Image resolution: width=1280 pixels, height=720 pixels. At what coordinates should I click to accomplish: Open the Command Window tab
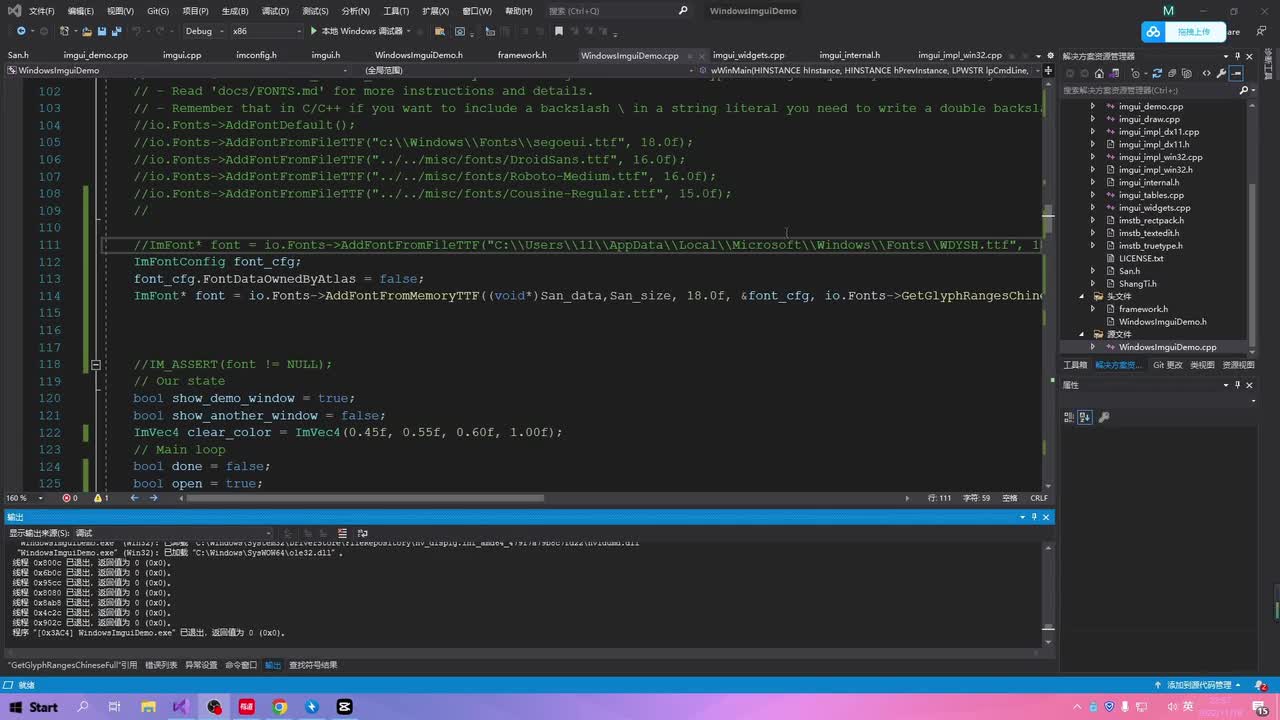240,665
